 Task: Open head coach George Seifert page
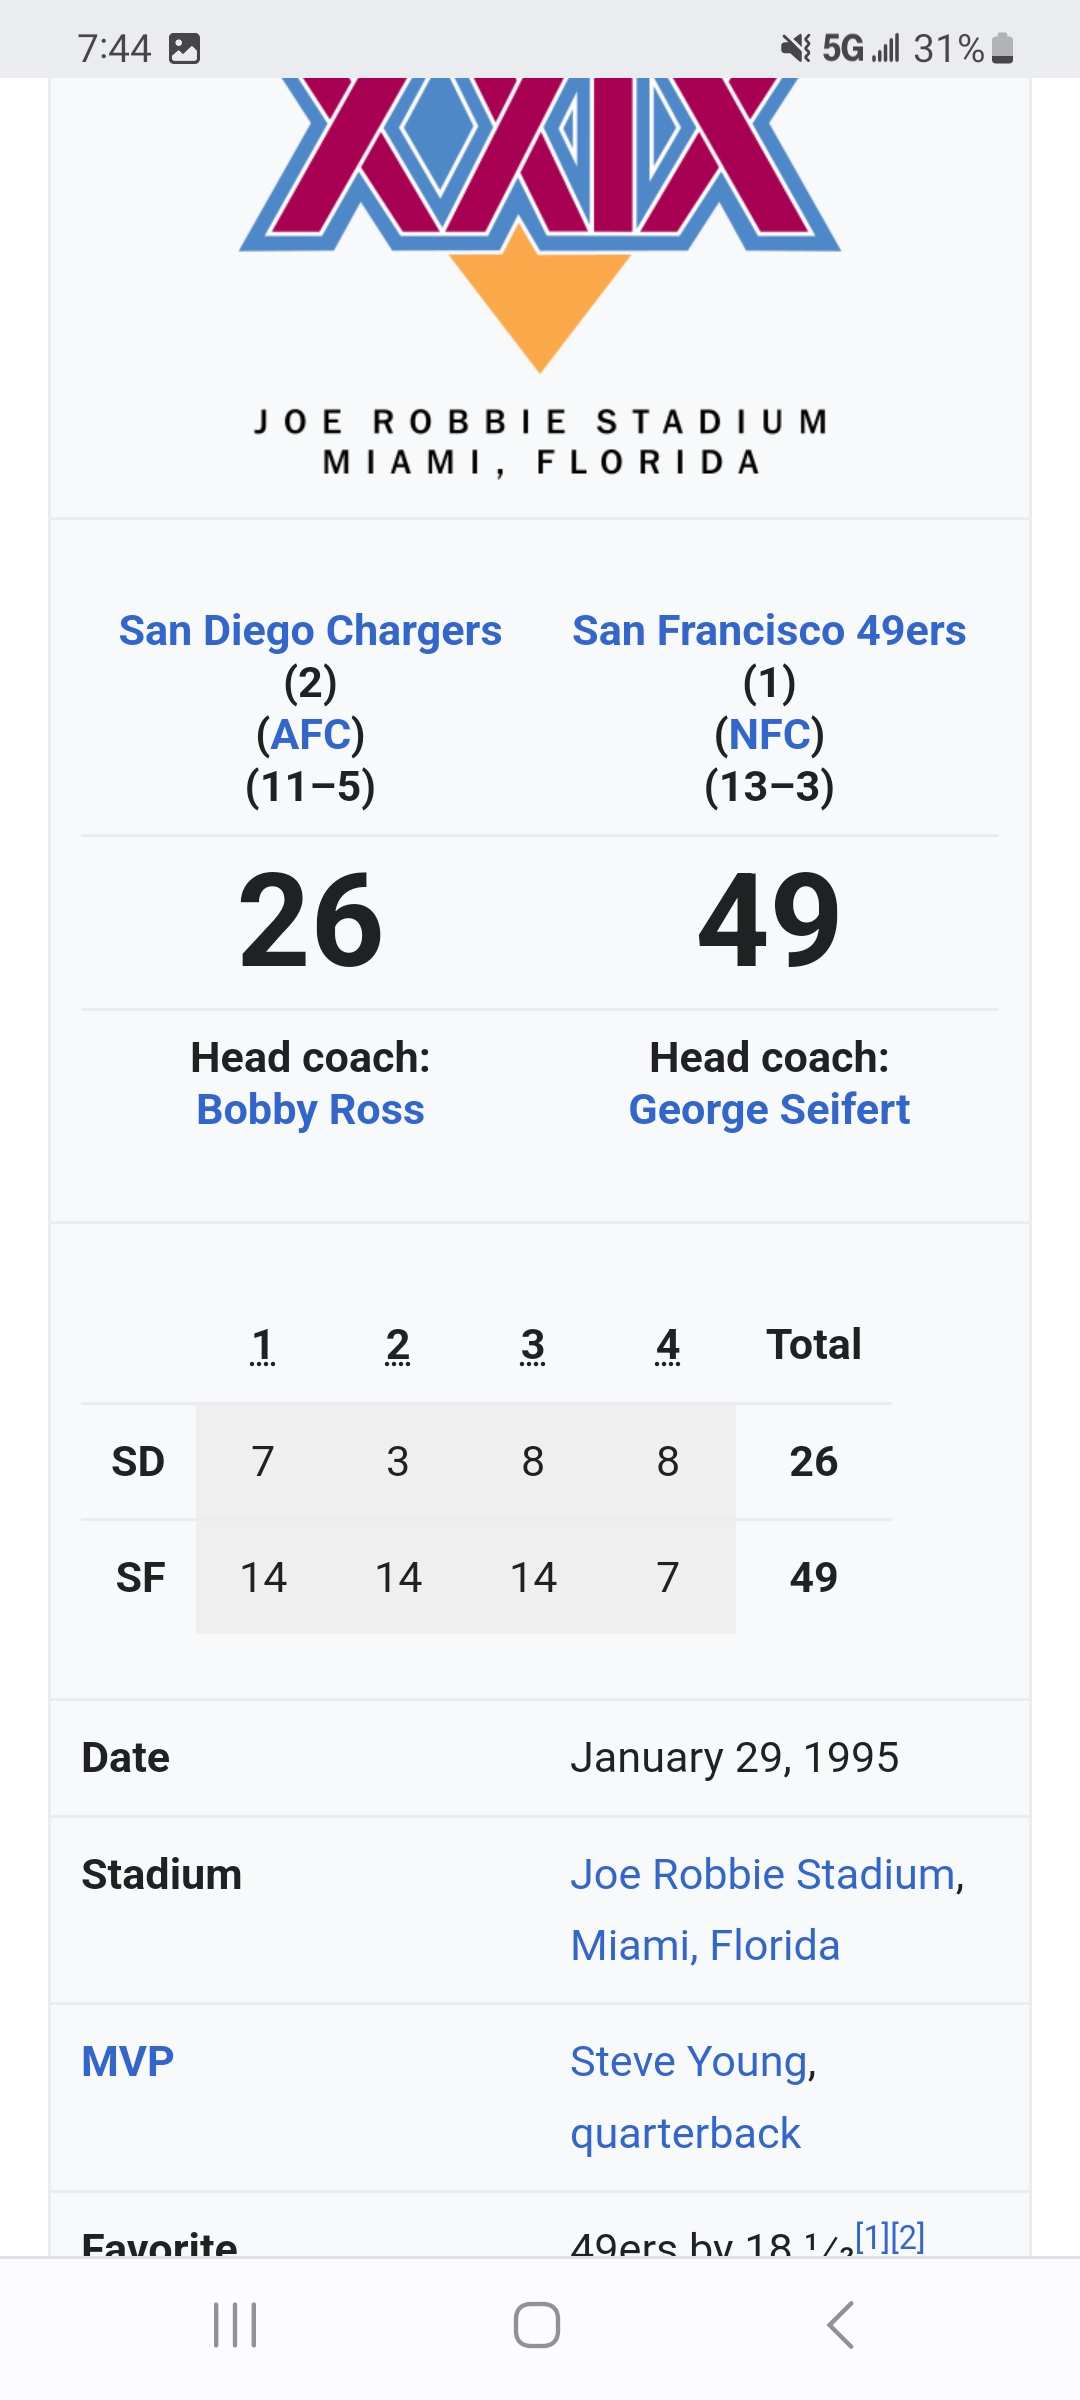769,1110
